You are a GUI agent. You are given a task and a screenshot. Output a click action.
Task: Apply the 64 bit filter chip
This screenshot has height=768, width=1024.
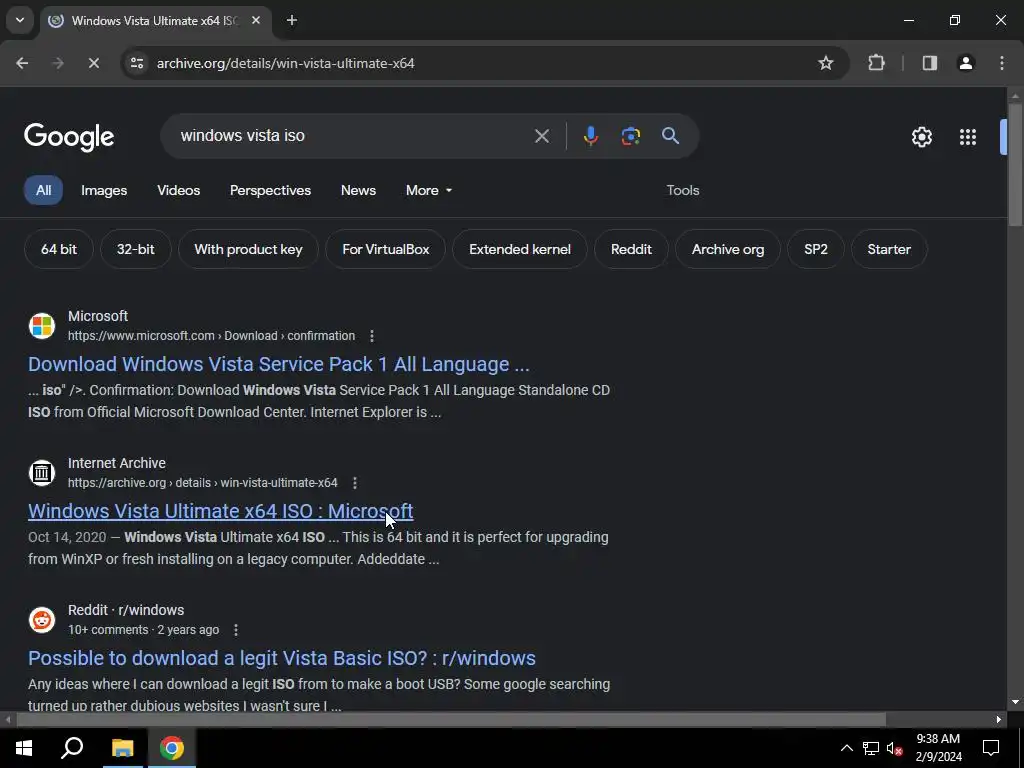click(59, 249)
